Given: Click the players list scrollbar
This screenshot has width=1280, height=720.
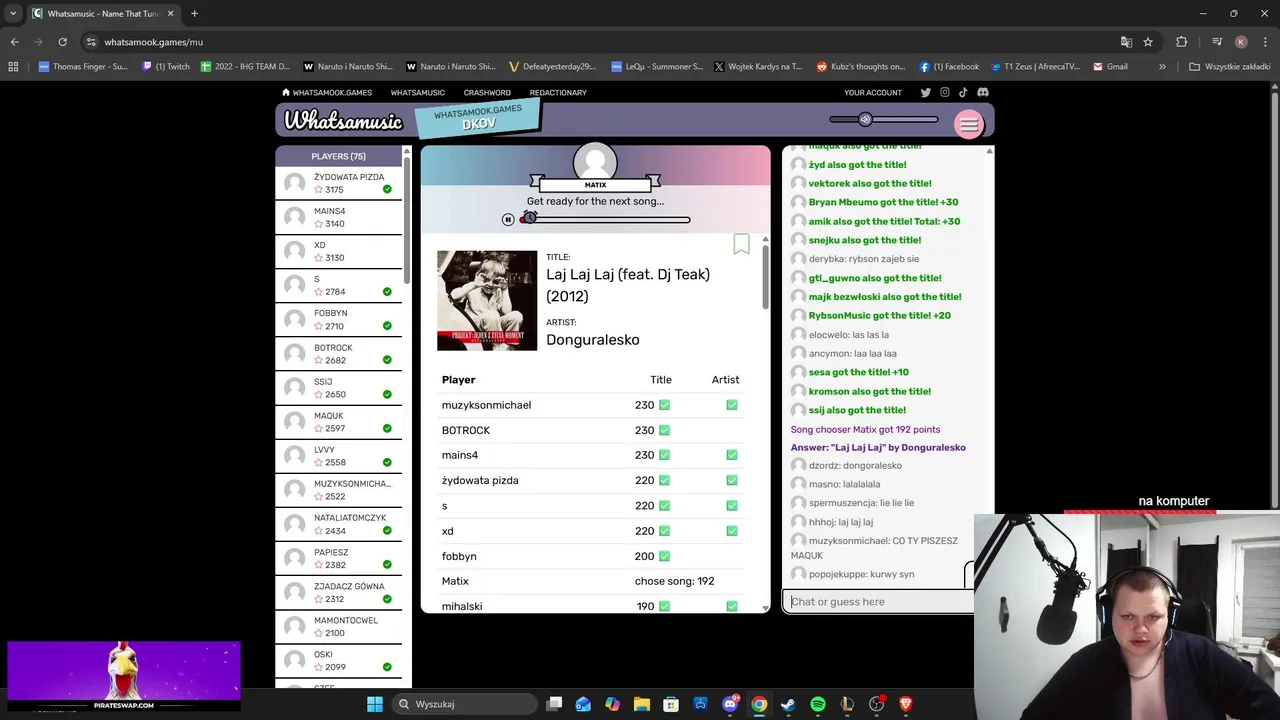Looking at the screenshot, I should (x=406, y=220).
